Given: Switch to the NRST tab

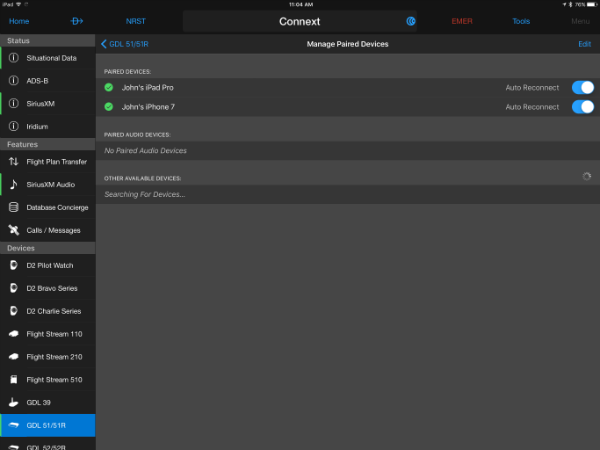Looking at the screenshot, I should tap(135, 21).
